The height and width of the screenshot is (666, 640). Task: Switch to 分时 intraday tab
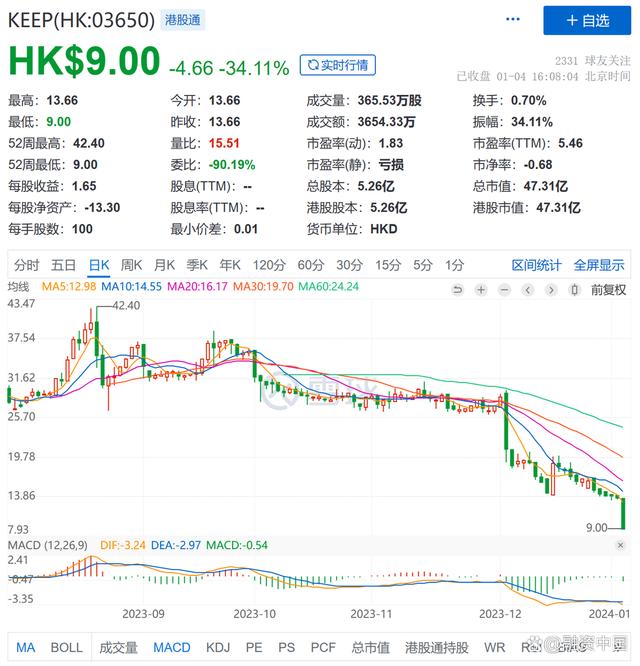point(26,265)
